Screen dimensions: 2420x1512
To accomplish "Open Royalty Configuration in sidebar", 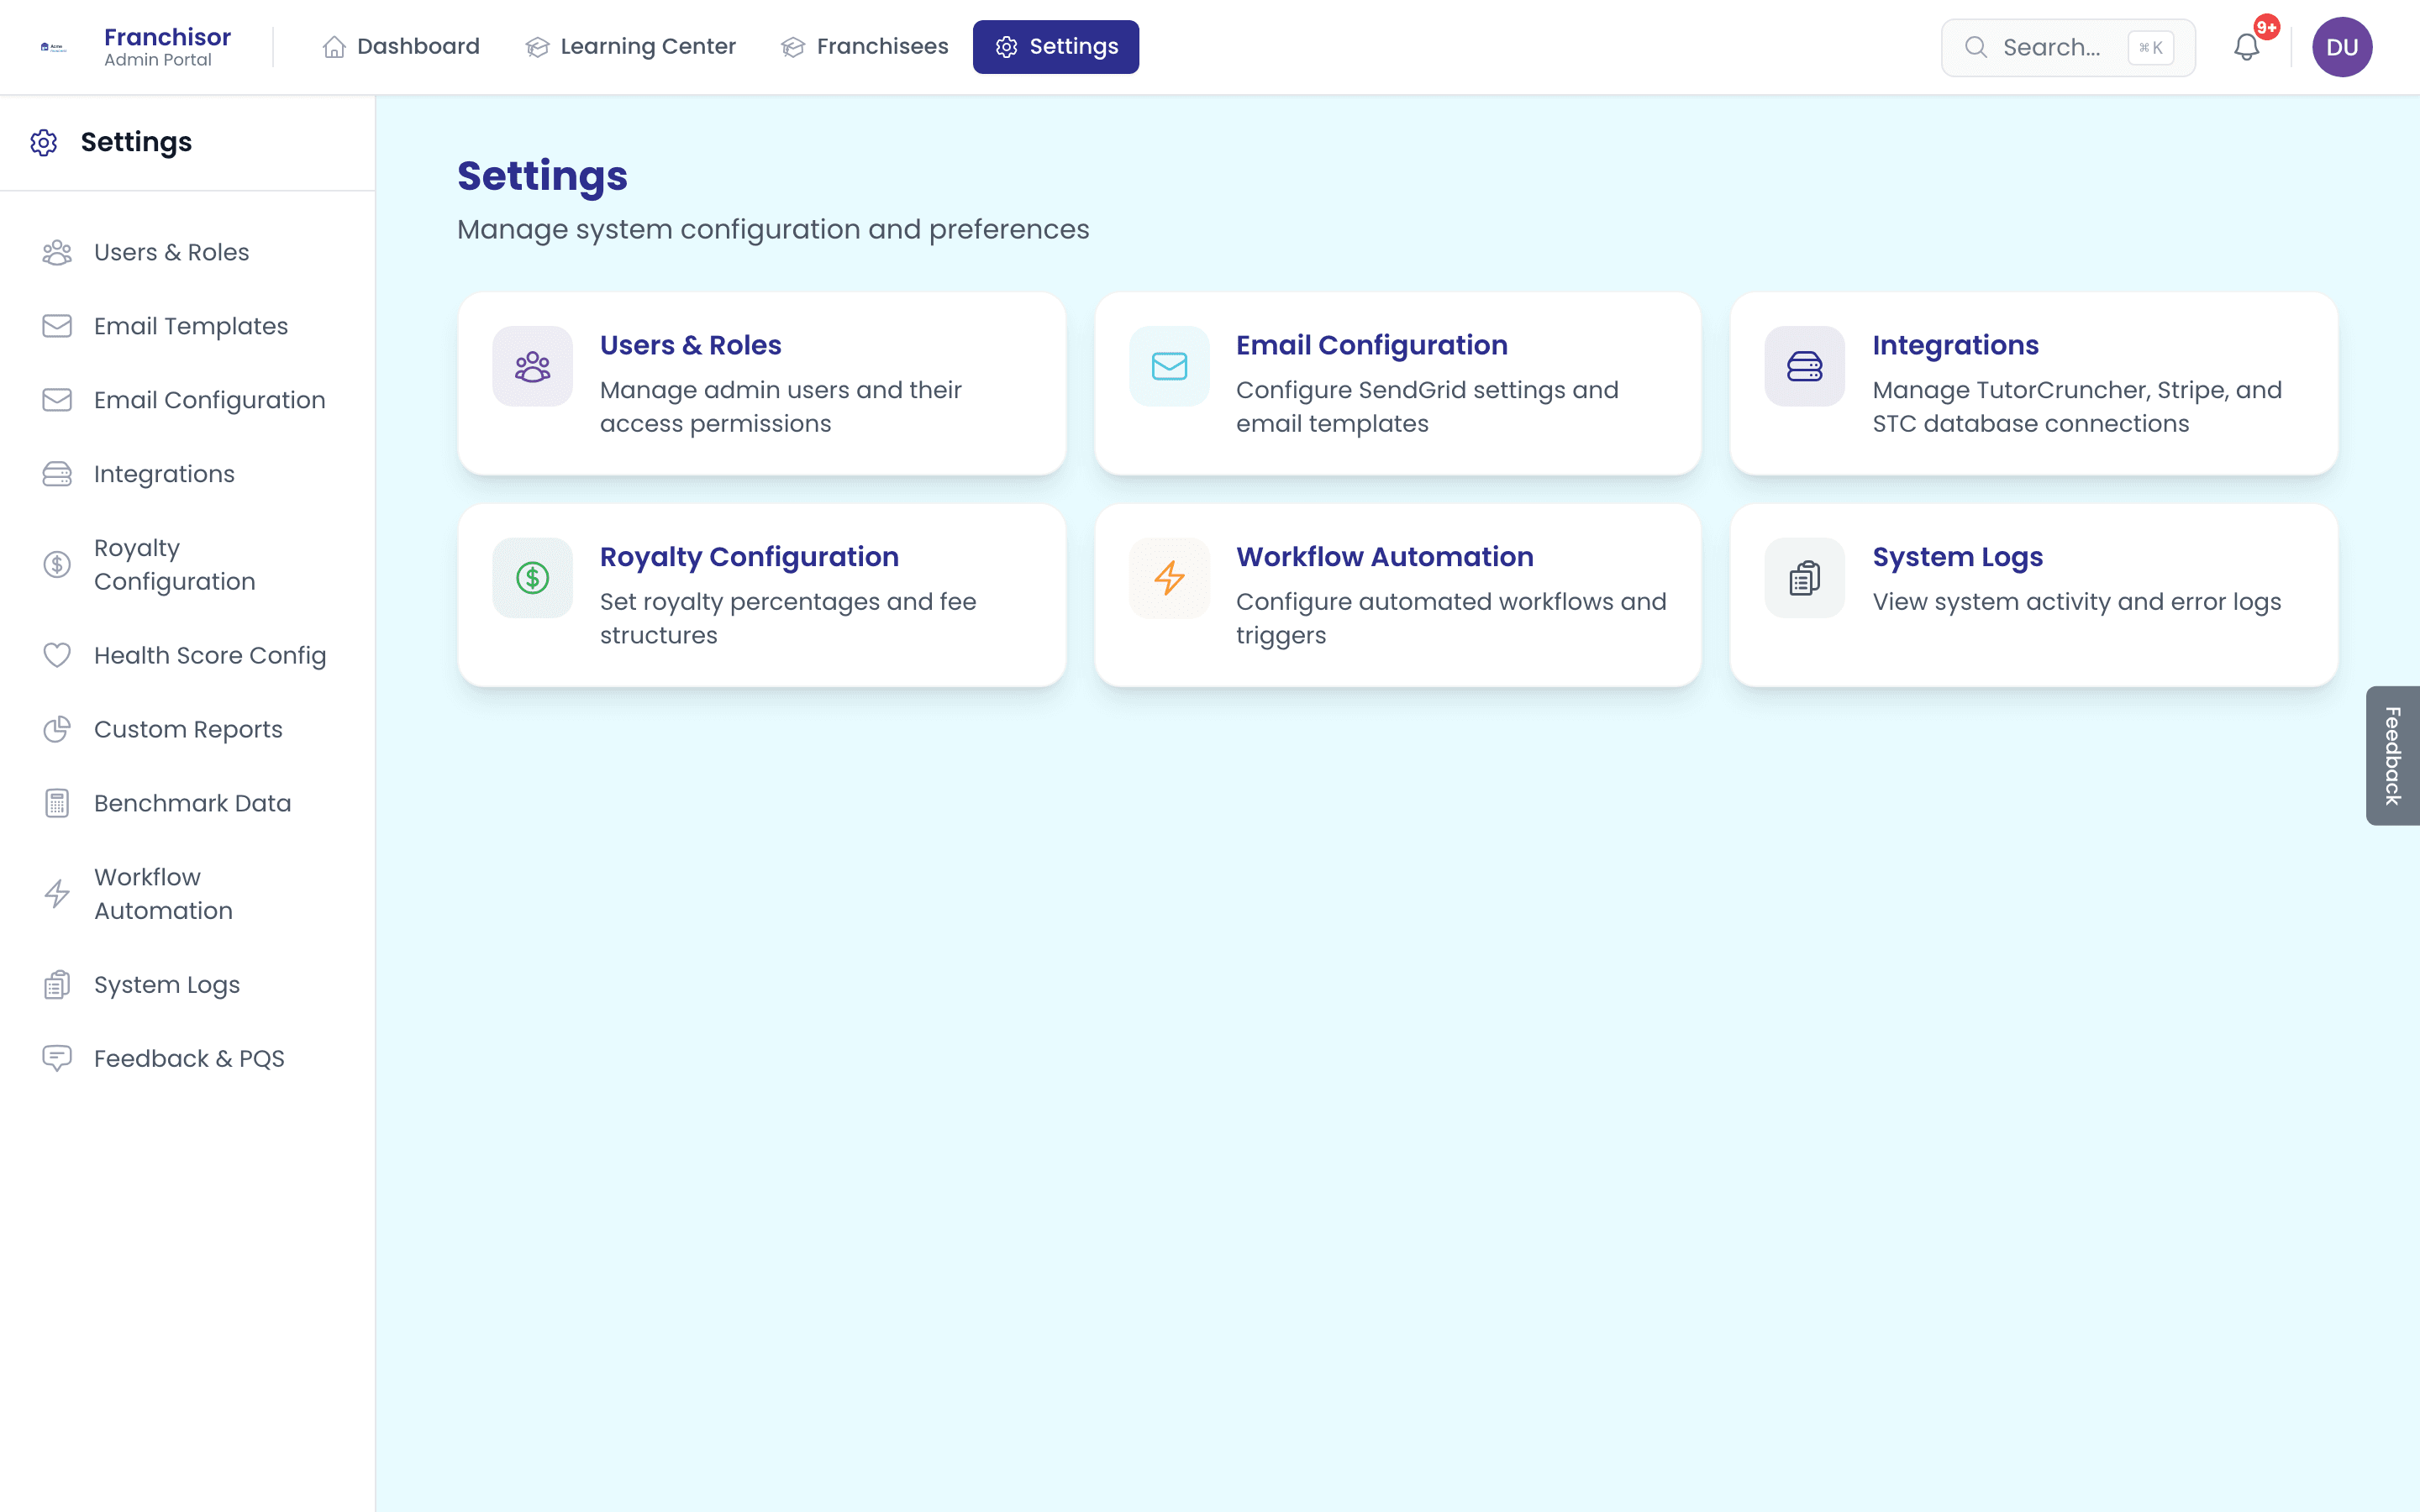I will tap(188, 564).
